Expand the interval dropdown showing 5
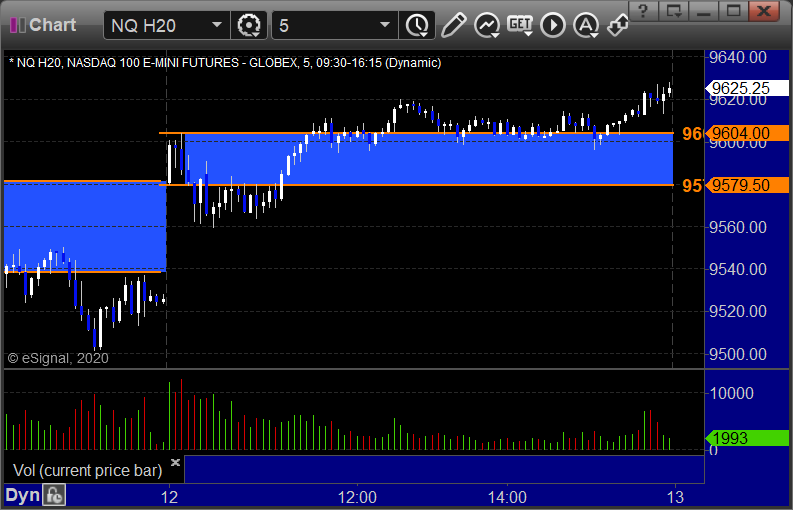The width and height of the screenshot is (793, 510). tap(385, 25)
